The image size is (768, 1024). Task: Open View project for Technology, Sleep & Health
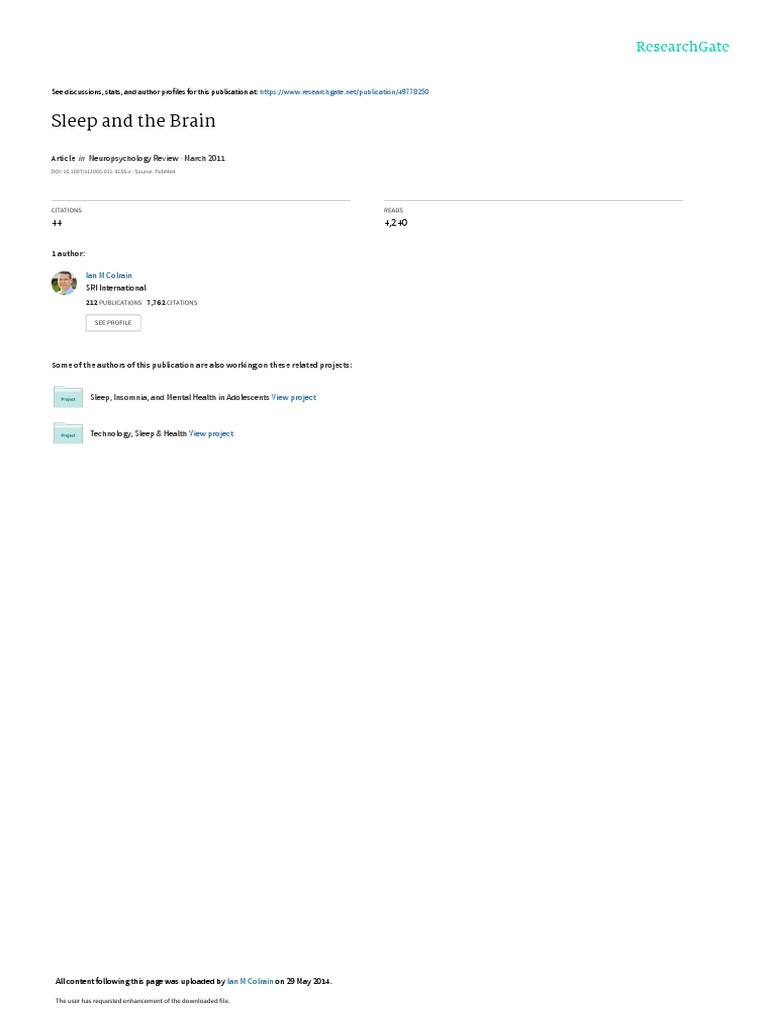[211, 434]
